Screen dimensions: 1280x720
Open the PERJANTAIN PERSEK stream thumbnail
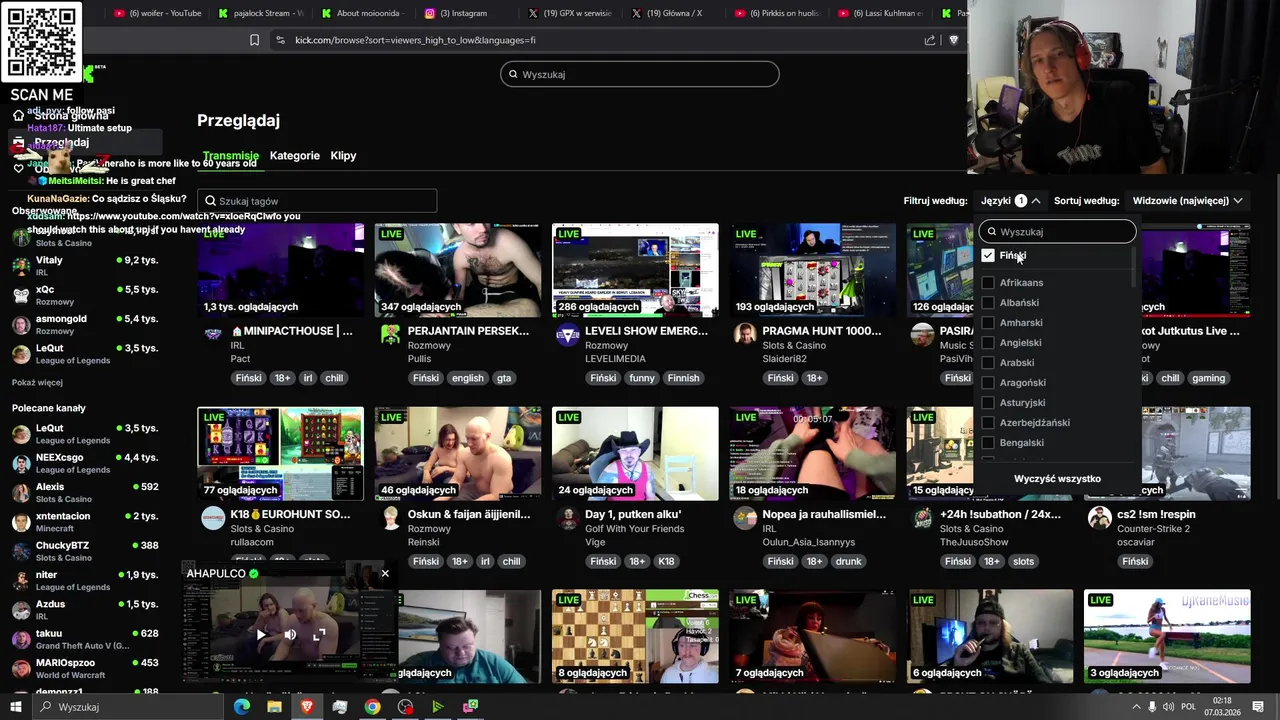(458, 270)
